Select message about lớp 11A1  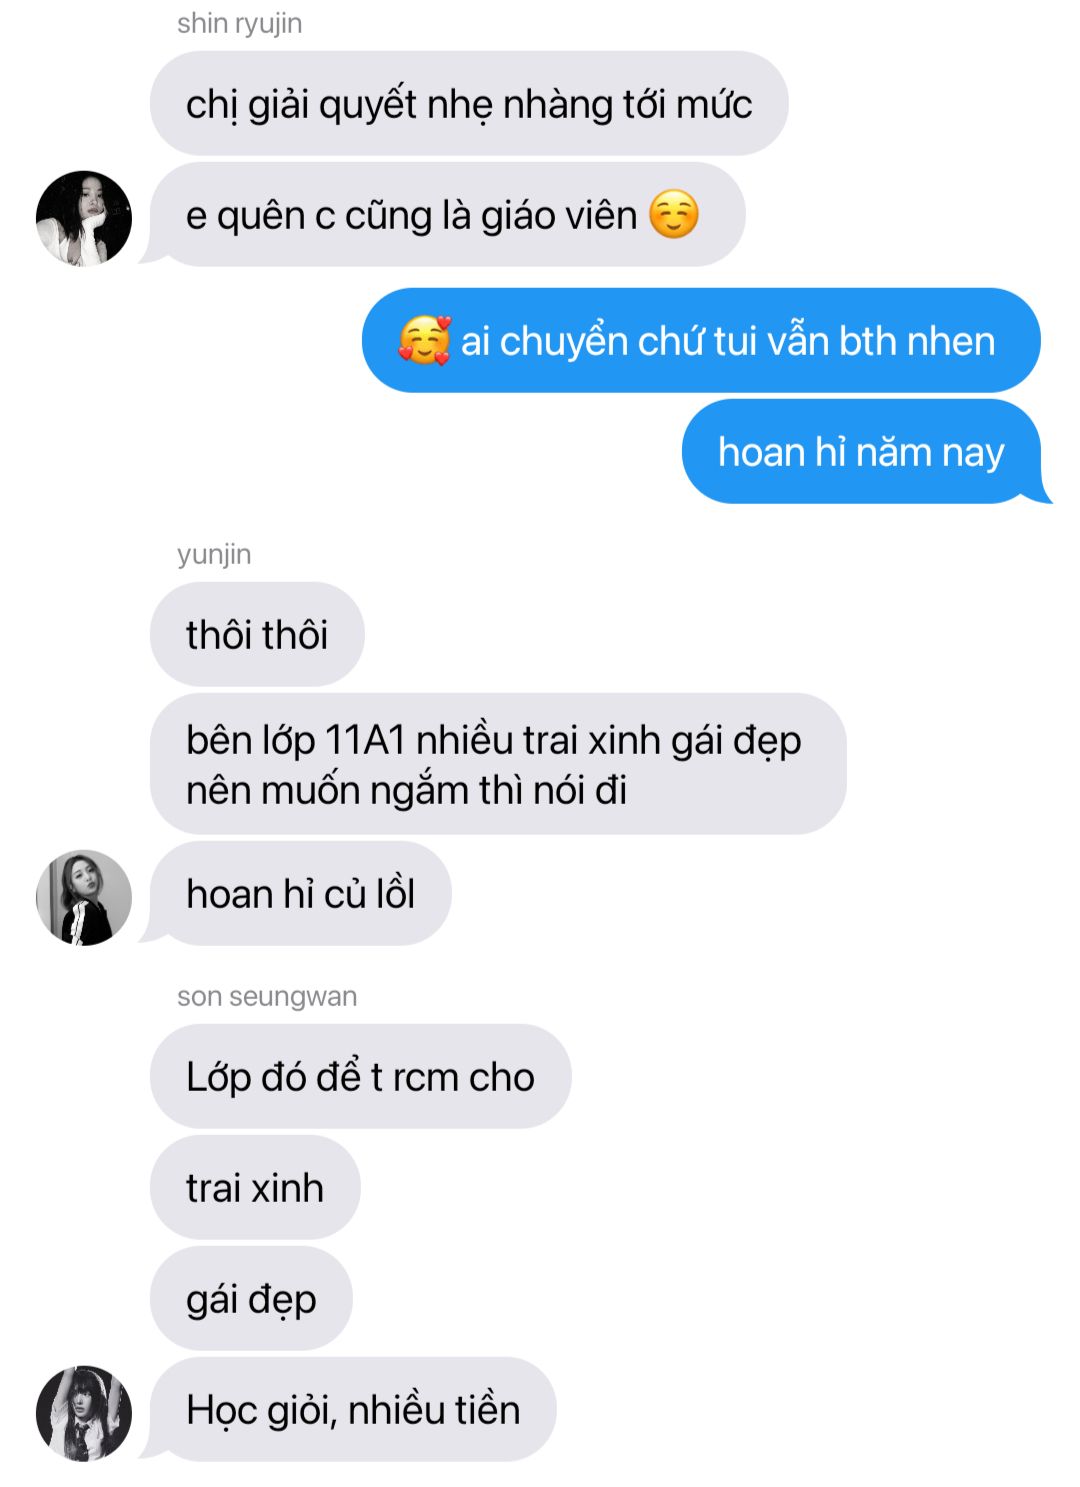[498, 764]
